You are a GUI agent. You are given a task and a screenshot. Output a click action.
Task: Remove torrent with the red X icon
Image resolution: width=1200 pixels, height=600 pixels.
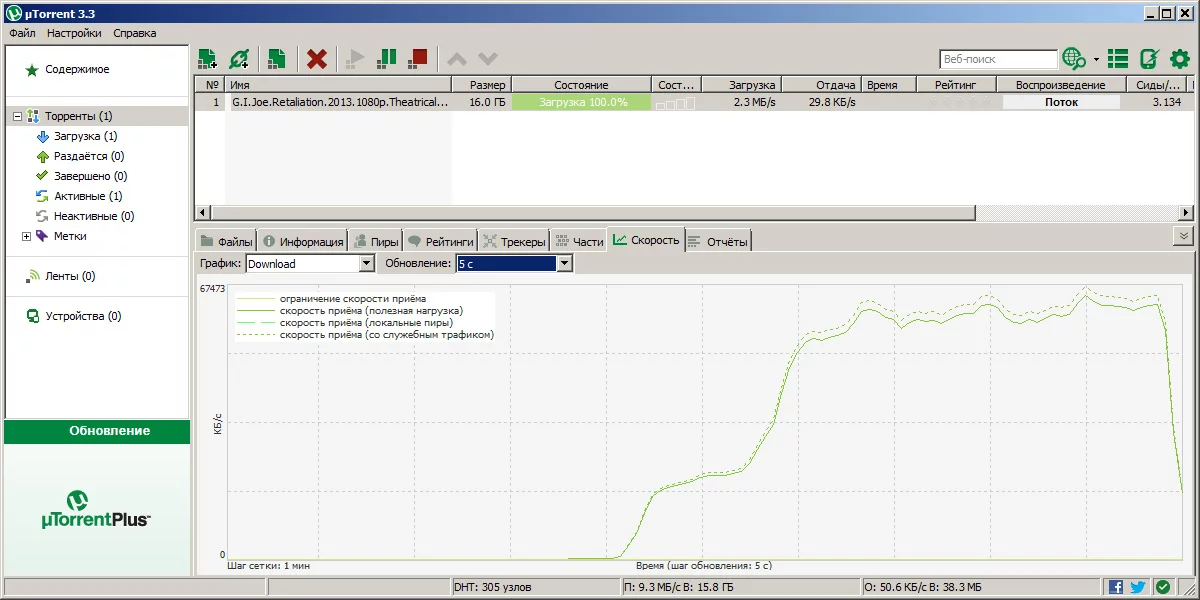pyautogui.click(x=317, y=59)
